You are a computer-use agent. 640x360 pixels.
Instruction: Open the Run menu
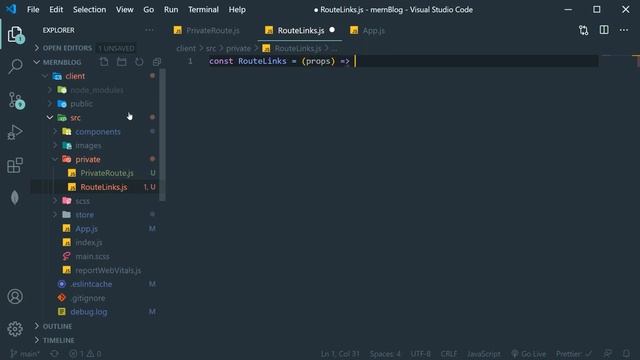[171, 9]
